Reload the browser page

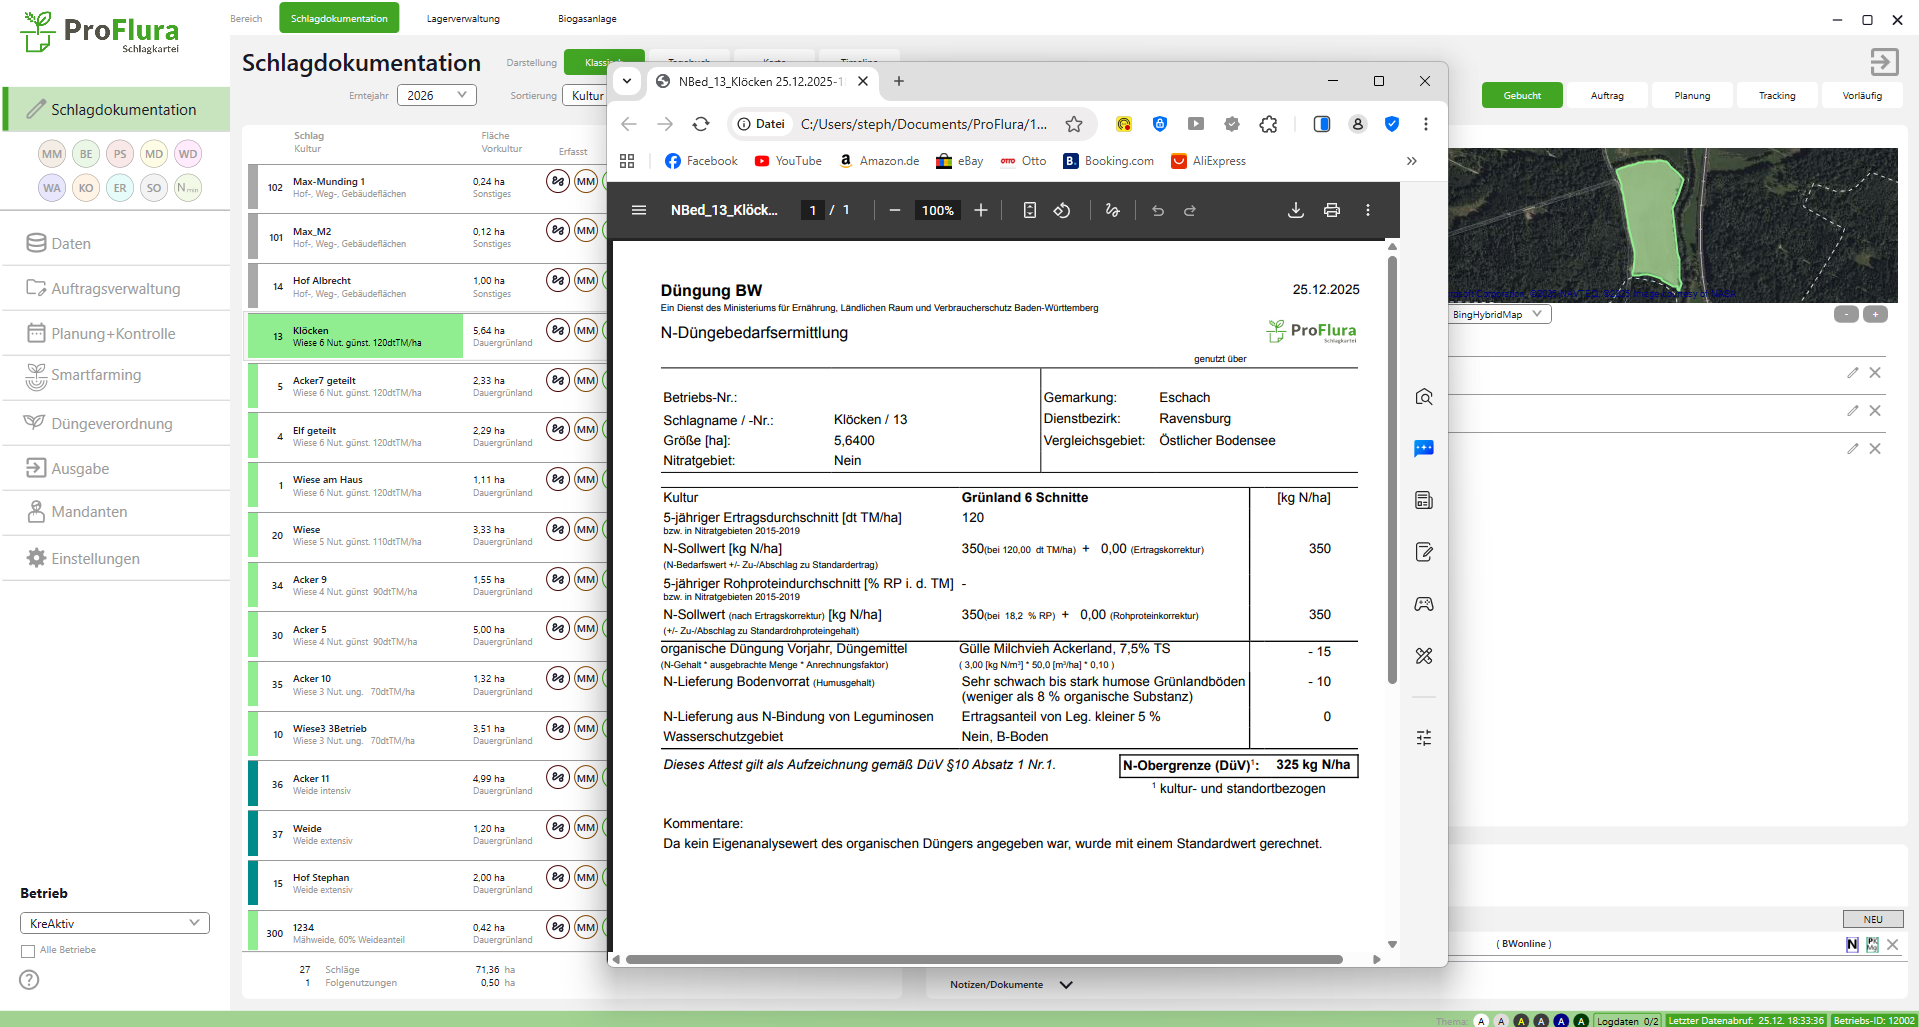(x=701, y=124)
